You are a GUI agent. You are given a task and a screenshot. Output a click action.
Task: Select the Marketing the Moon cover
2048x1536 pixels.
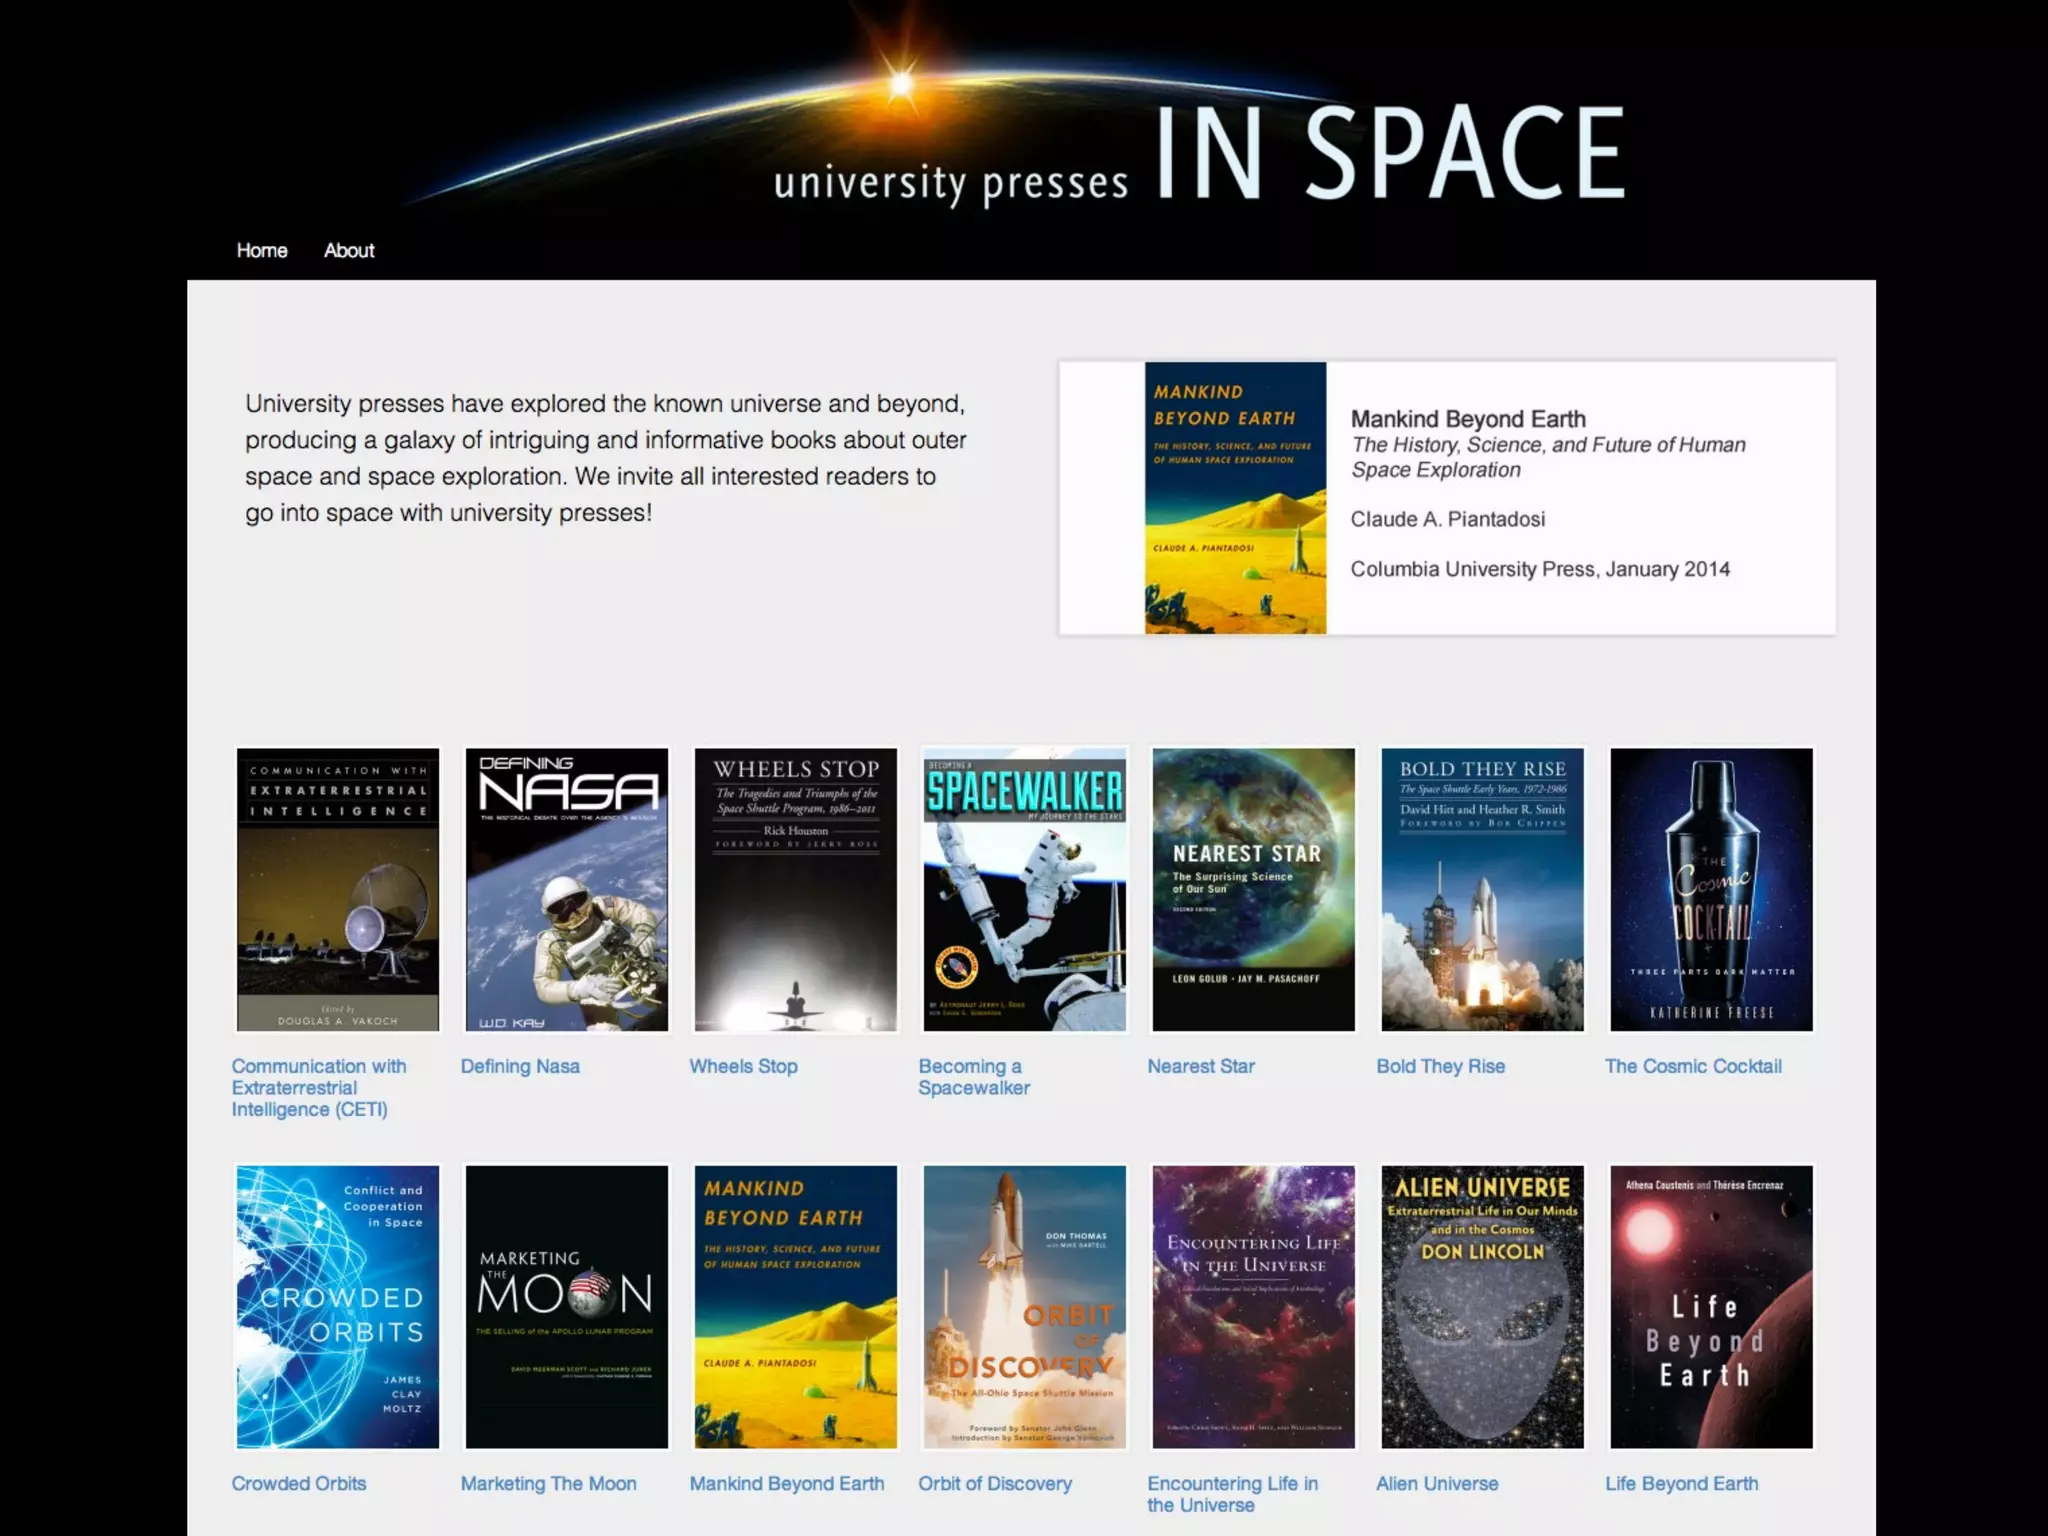tap(566, 1306)
